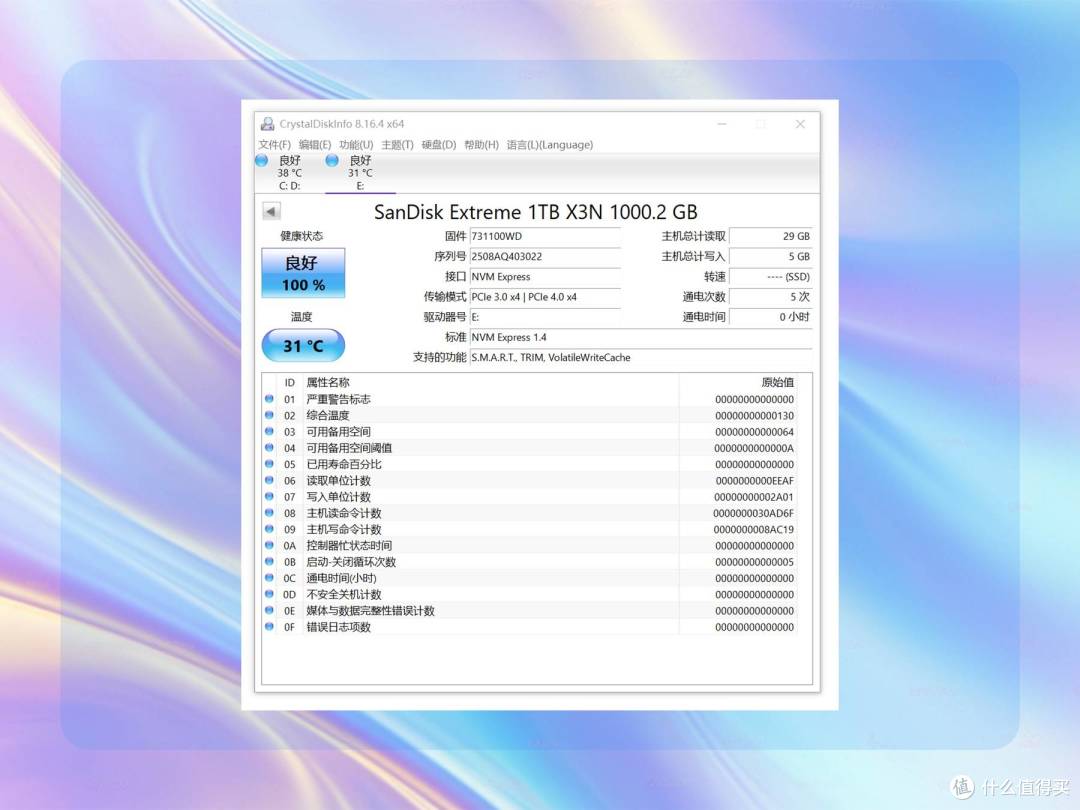Viewport: 1080px width, 810px height.
Task: Click the host writes value 5 GB
Action: pos(771,256)
